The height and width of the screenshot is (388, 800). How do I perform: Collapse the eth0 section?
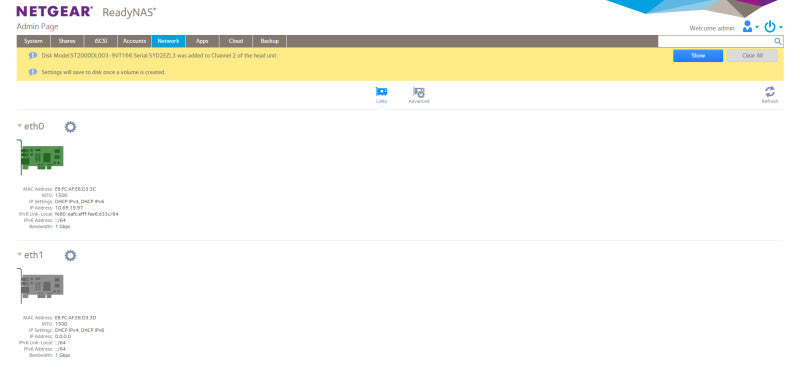[x=19, y=126]
